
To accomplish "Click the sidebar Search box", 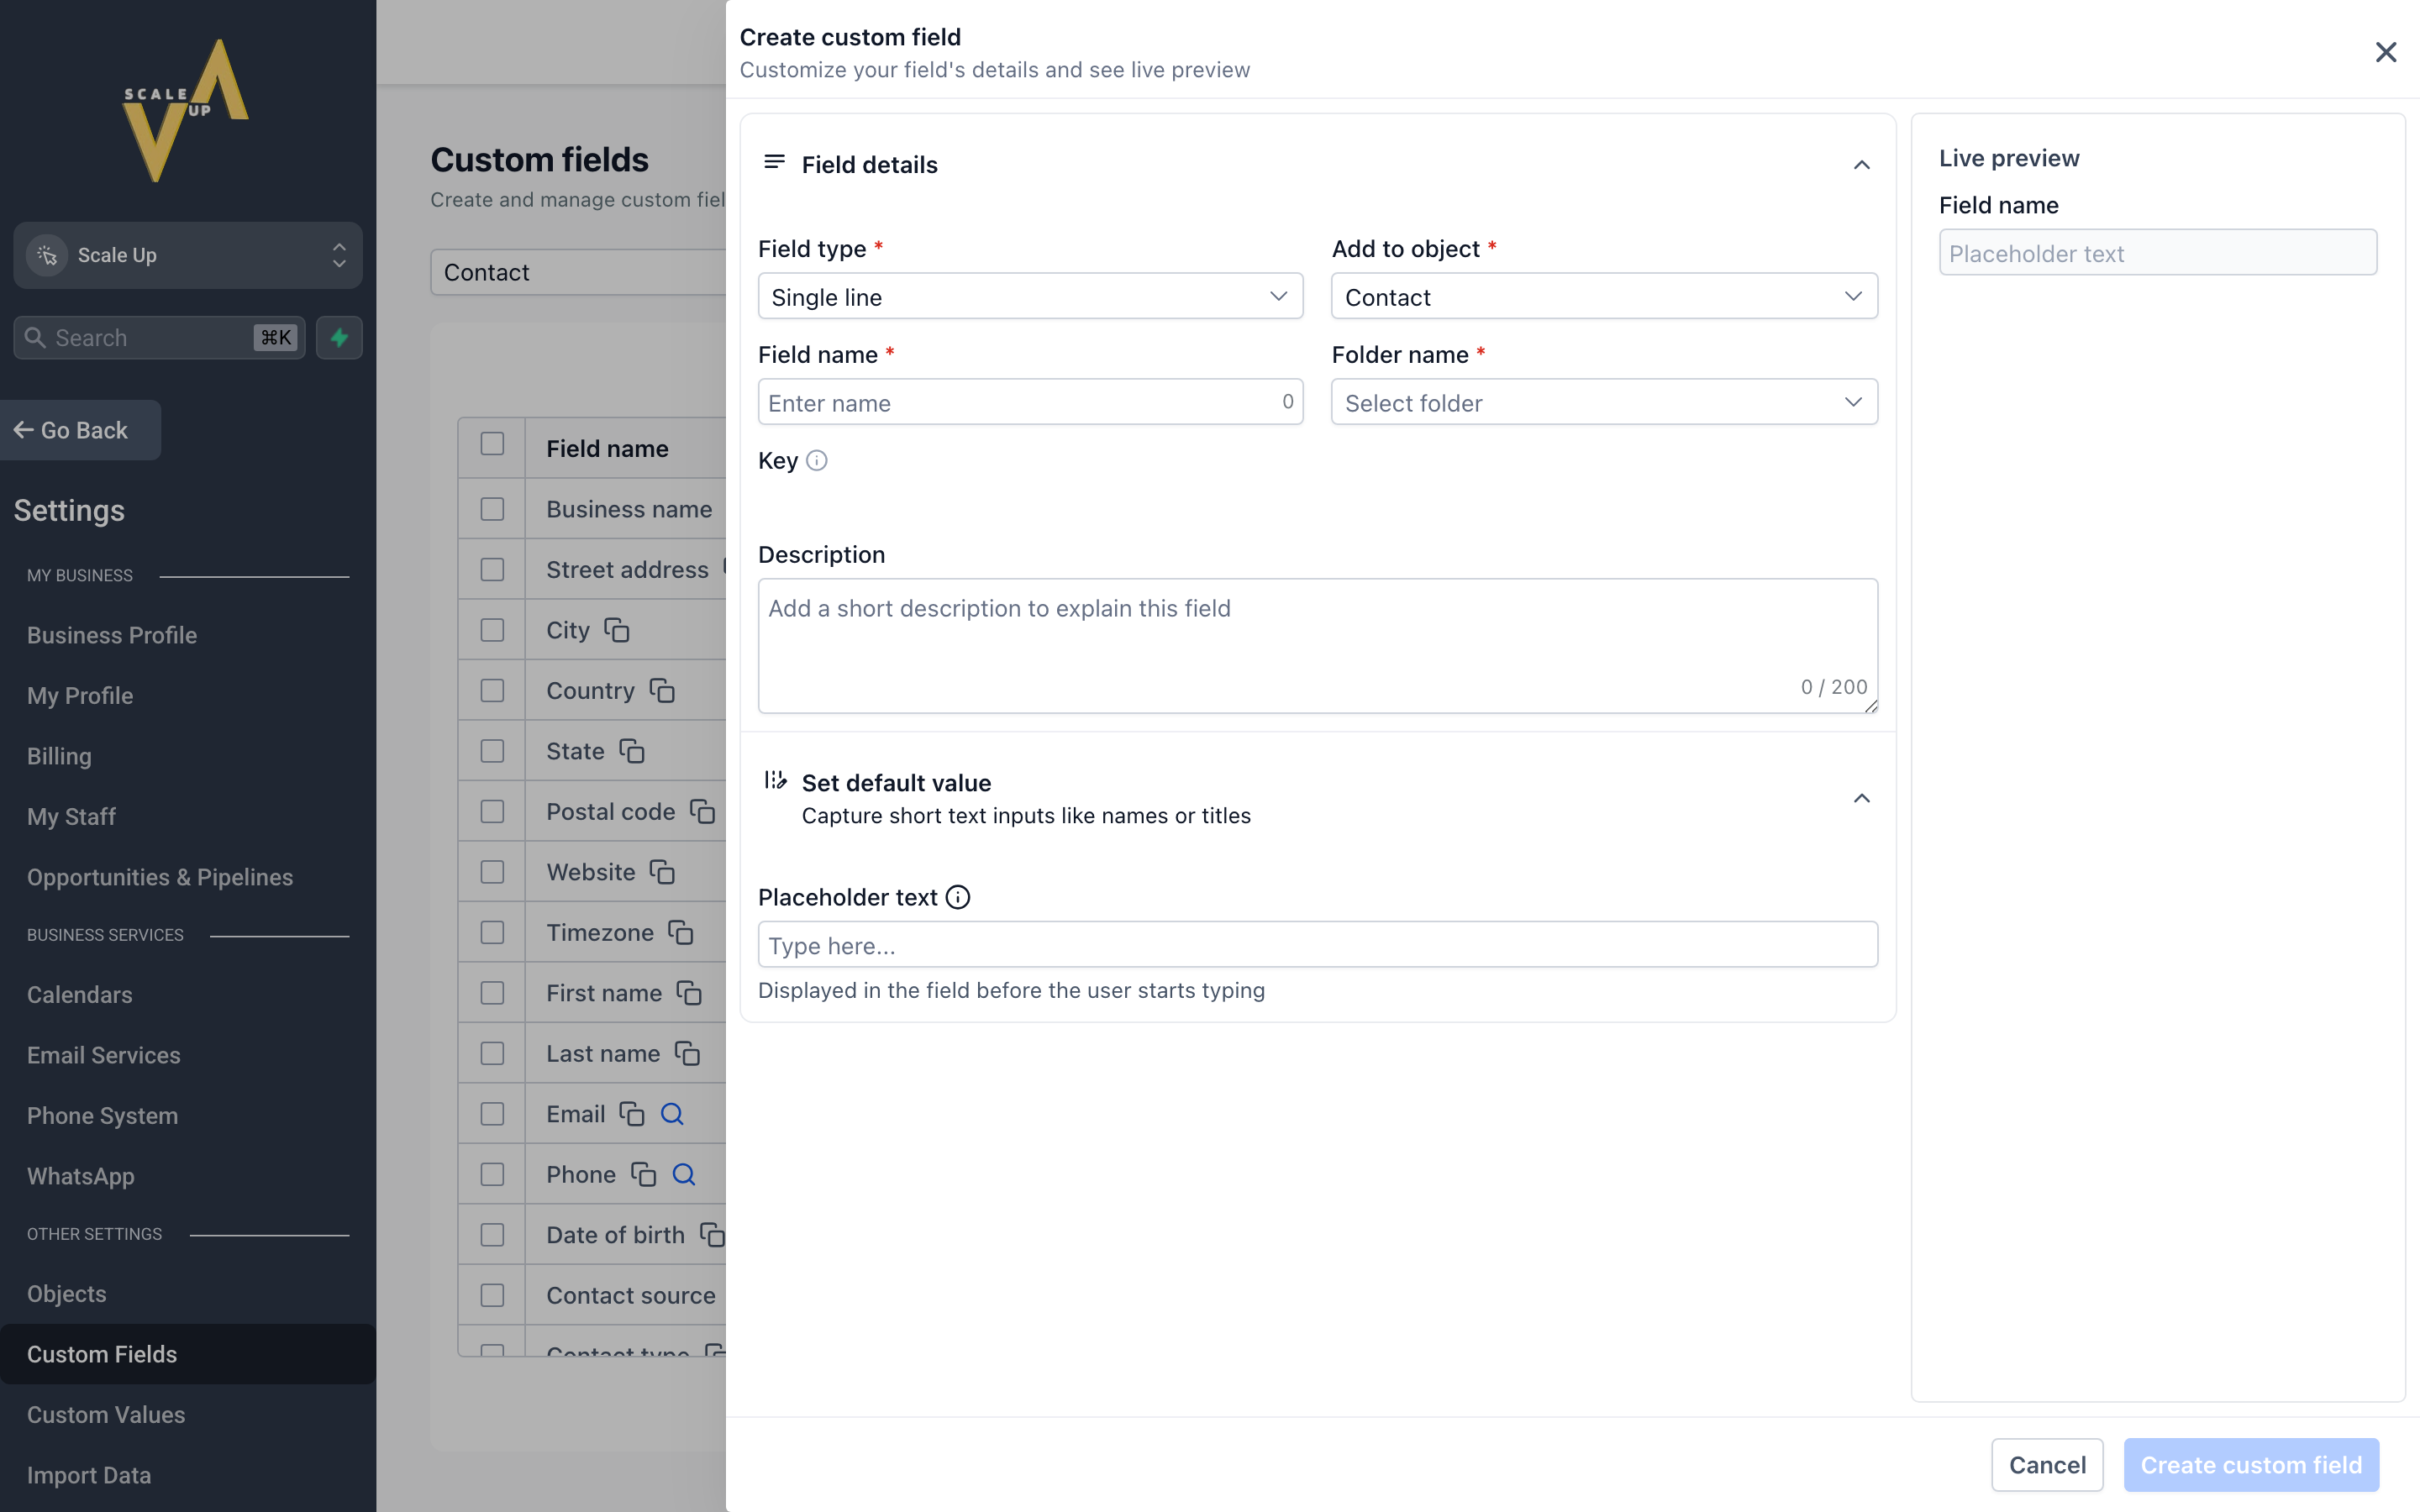I will pyautogui.click(x=159, y=338).
